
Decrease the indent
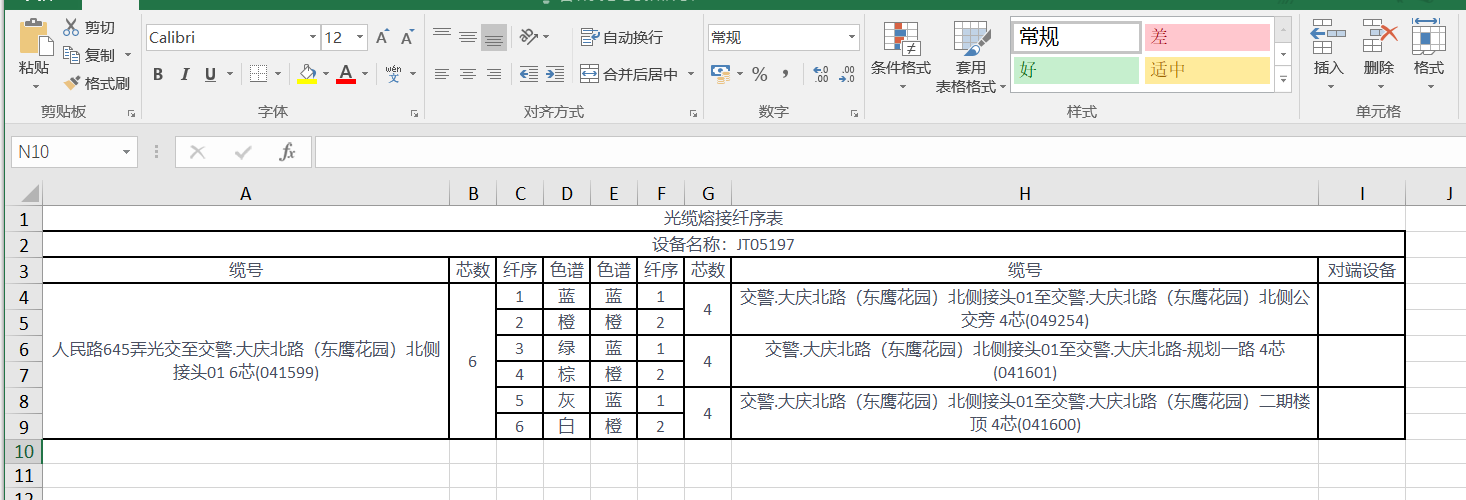pos(528,74)
